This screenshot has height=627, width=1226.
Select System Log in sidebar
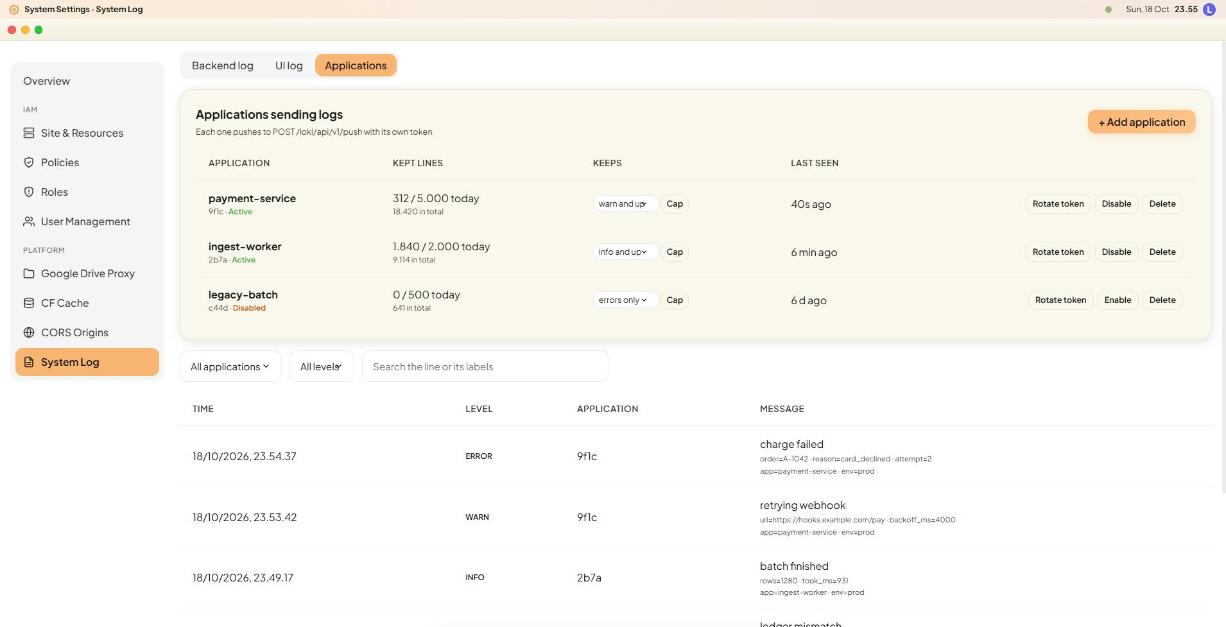coord(87,362)
